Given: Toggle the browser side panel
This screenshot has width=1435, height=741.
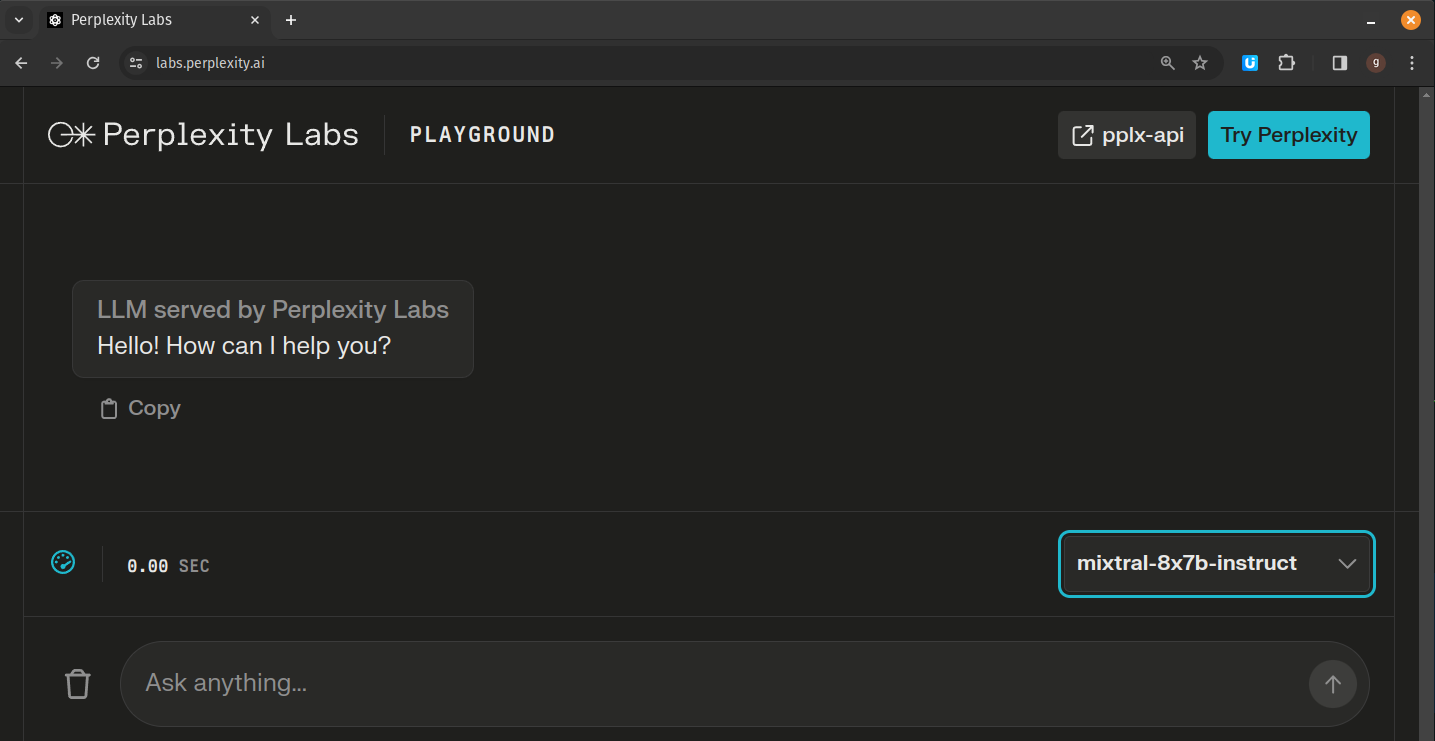Looking at the screenshot, I should 1340,63.
